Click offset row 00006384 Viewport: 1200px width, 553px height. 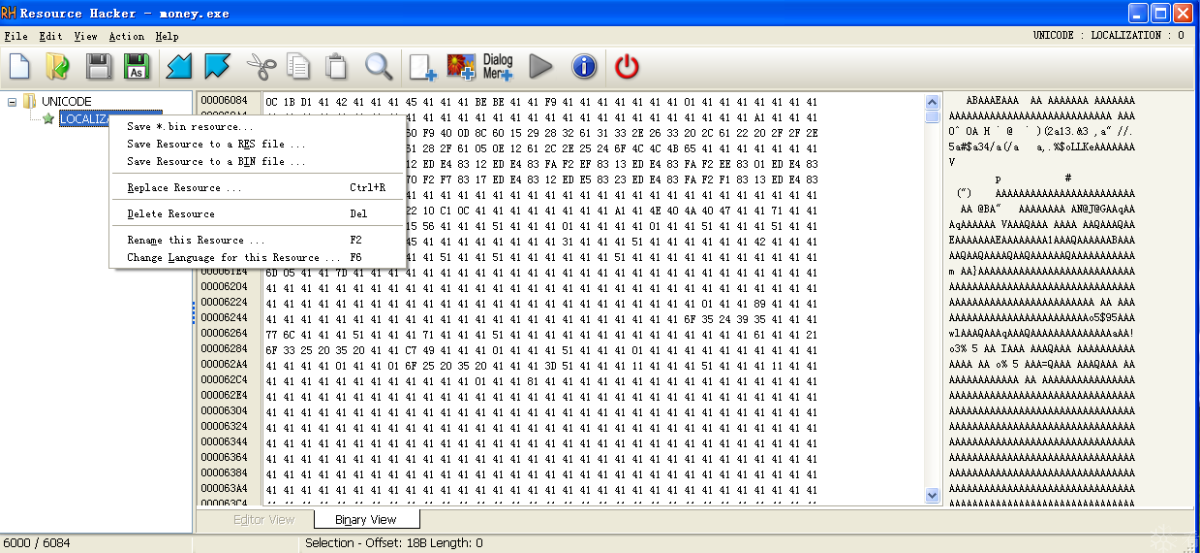point(226,472)
